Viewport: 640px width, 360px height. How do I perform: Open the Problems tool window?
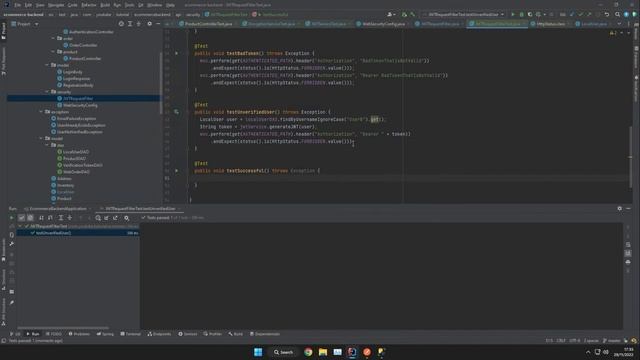click(x=79, y=334)
